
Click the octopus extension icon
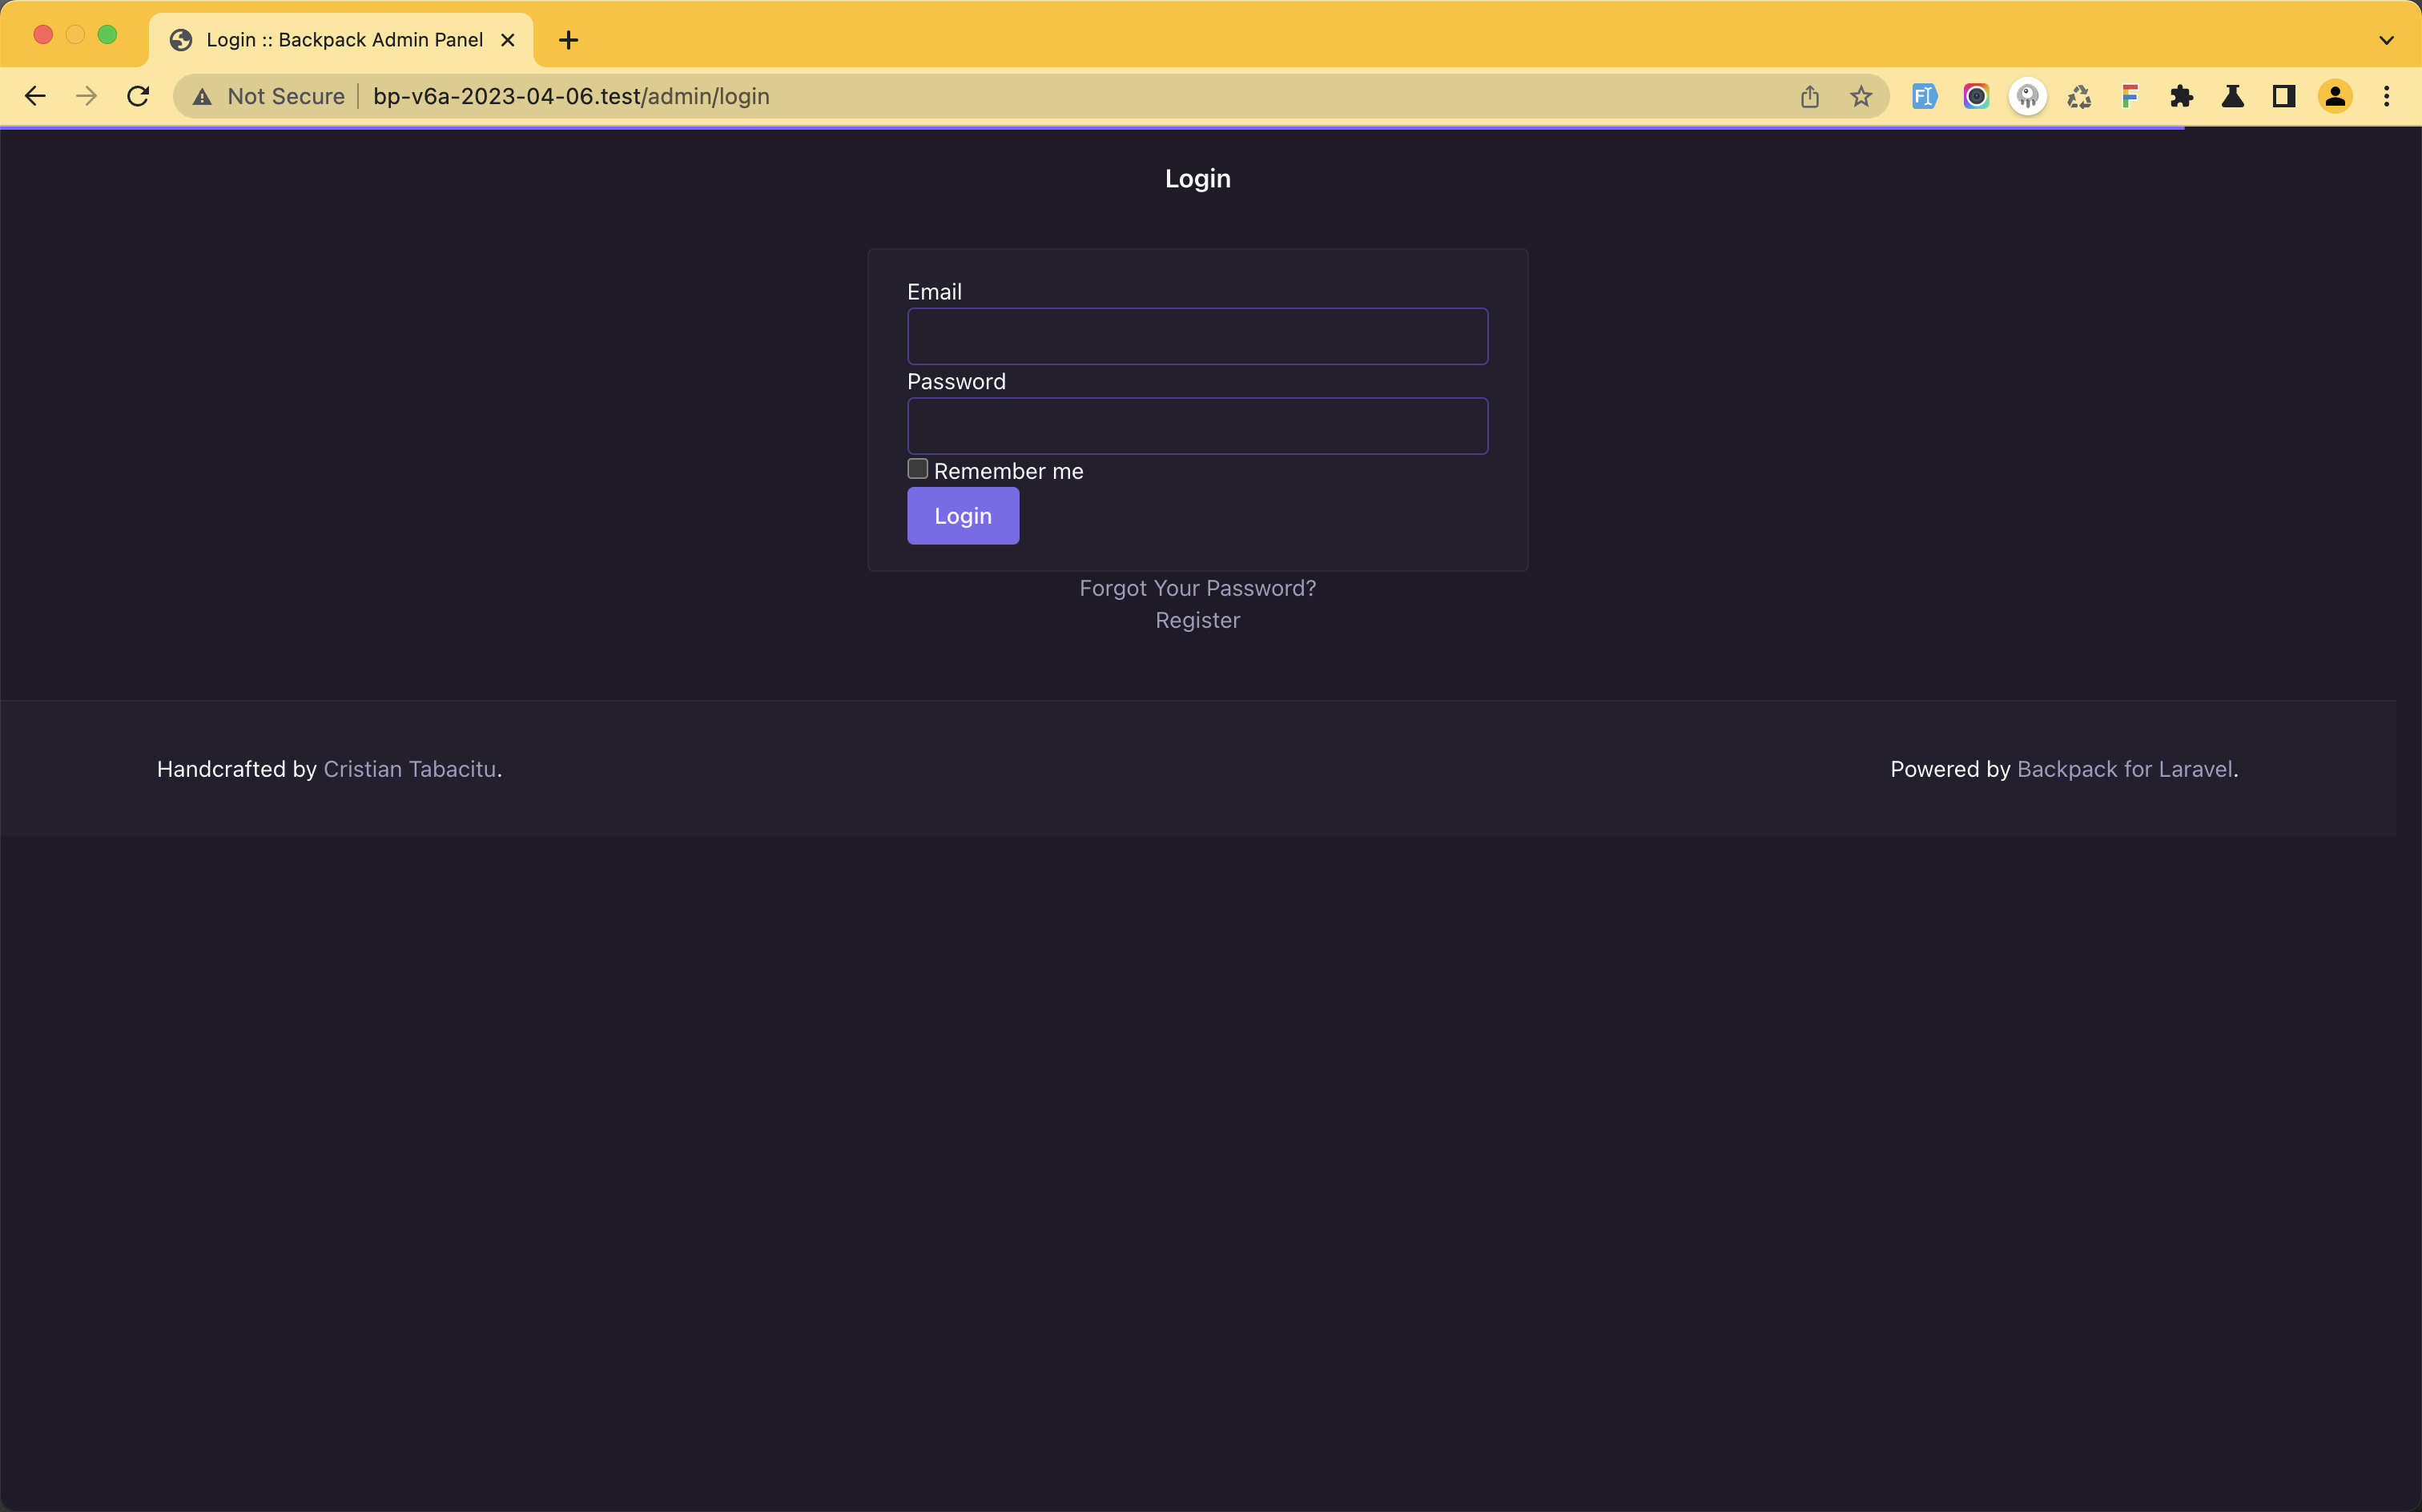pyautogui.click(x=2027, y=96)
